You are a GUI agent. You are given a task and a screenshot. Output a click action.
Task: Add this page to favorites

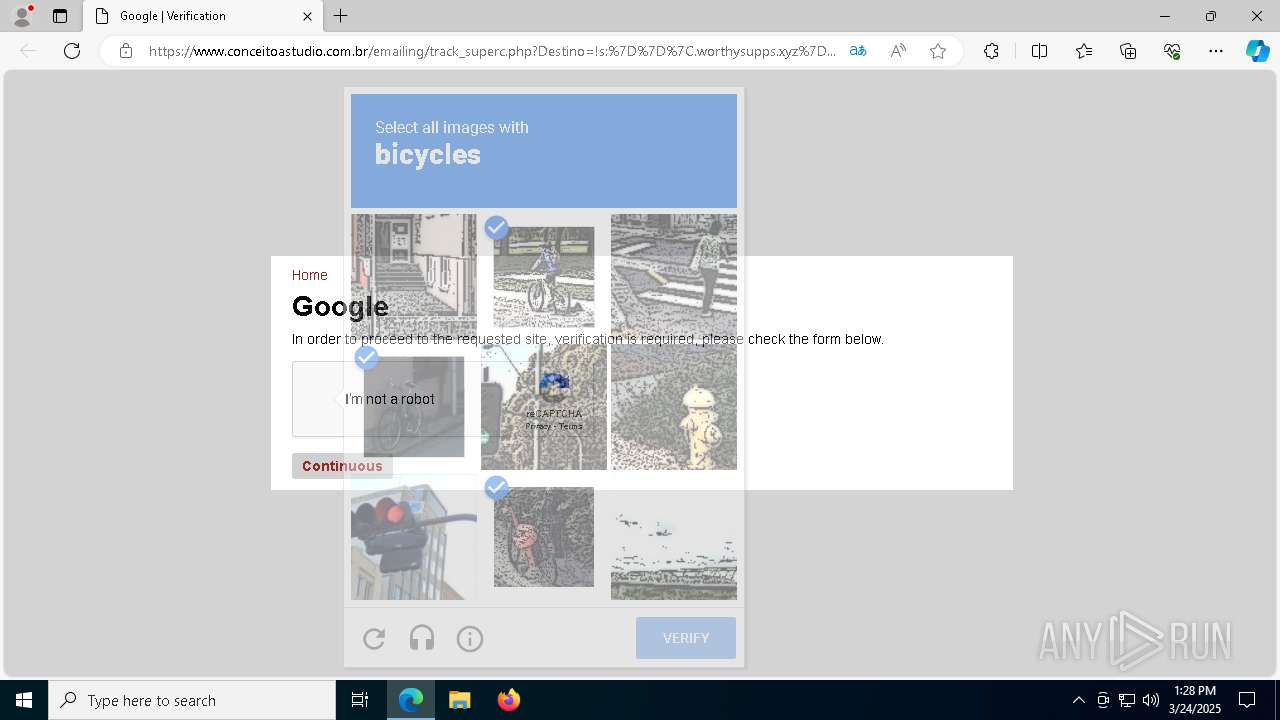[x=938, y=51]
